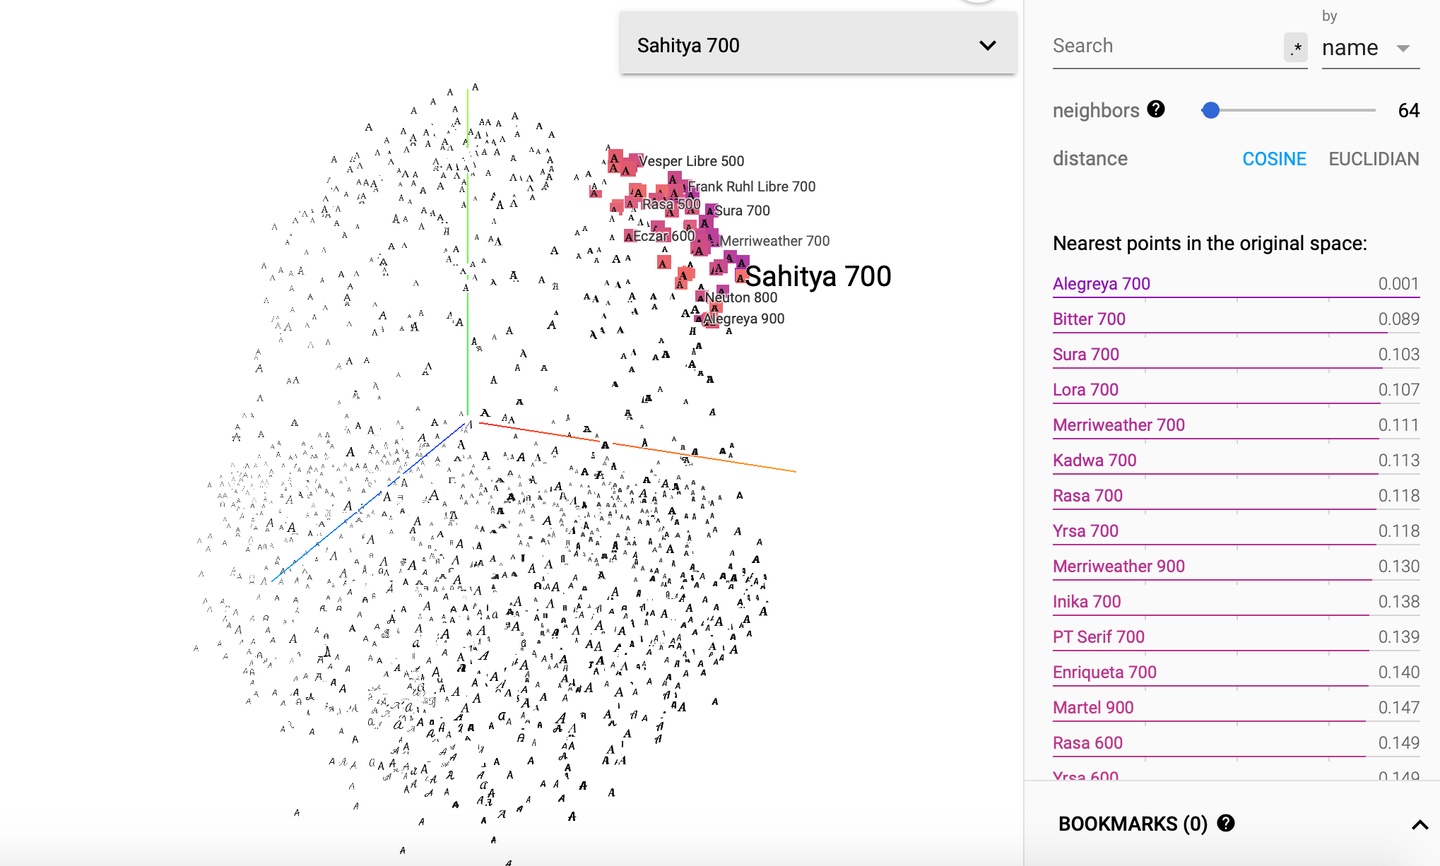Toggle the regex search button
Viewport: 1440px width, 866px height.
(1296, 47)
